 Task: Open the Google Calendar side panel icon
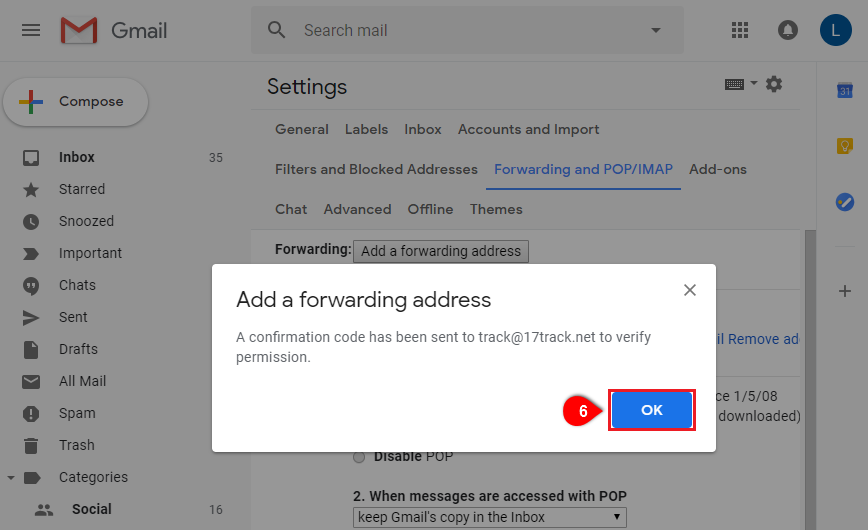[x=845, y=90]
